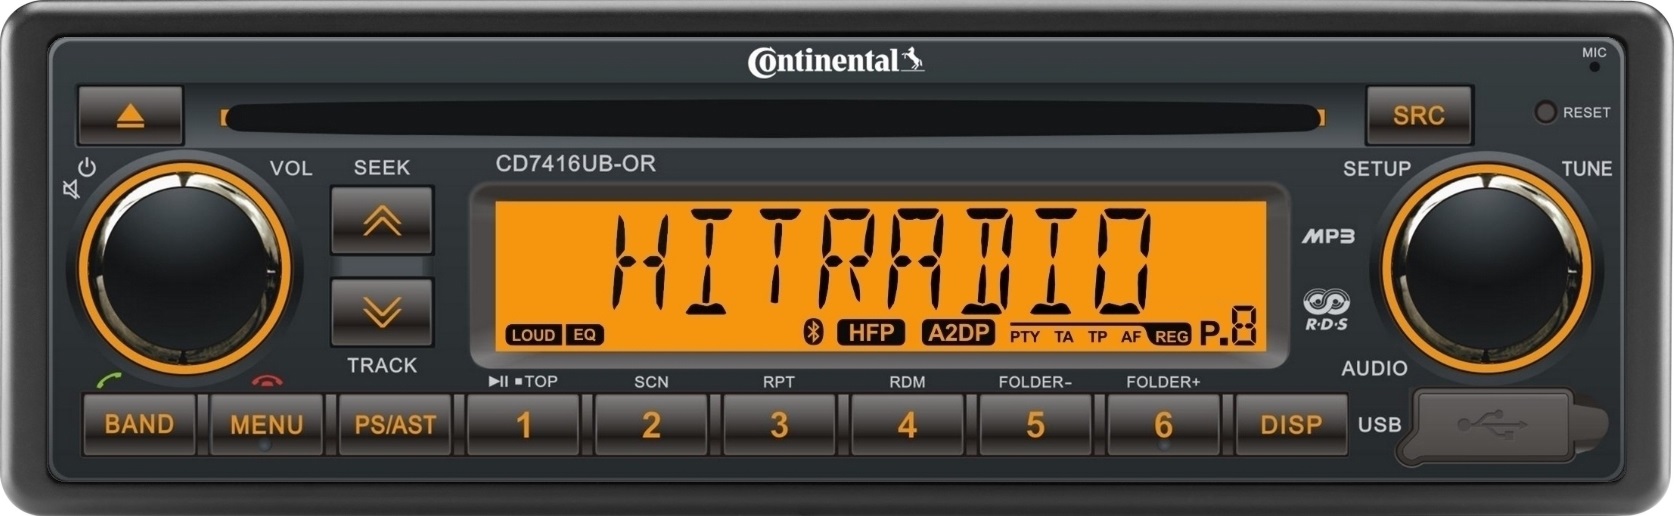Click the mute power symbol near volume knob
Screen dimensions: 1674x516
click(x=79, y=178)
